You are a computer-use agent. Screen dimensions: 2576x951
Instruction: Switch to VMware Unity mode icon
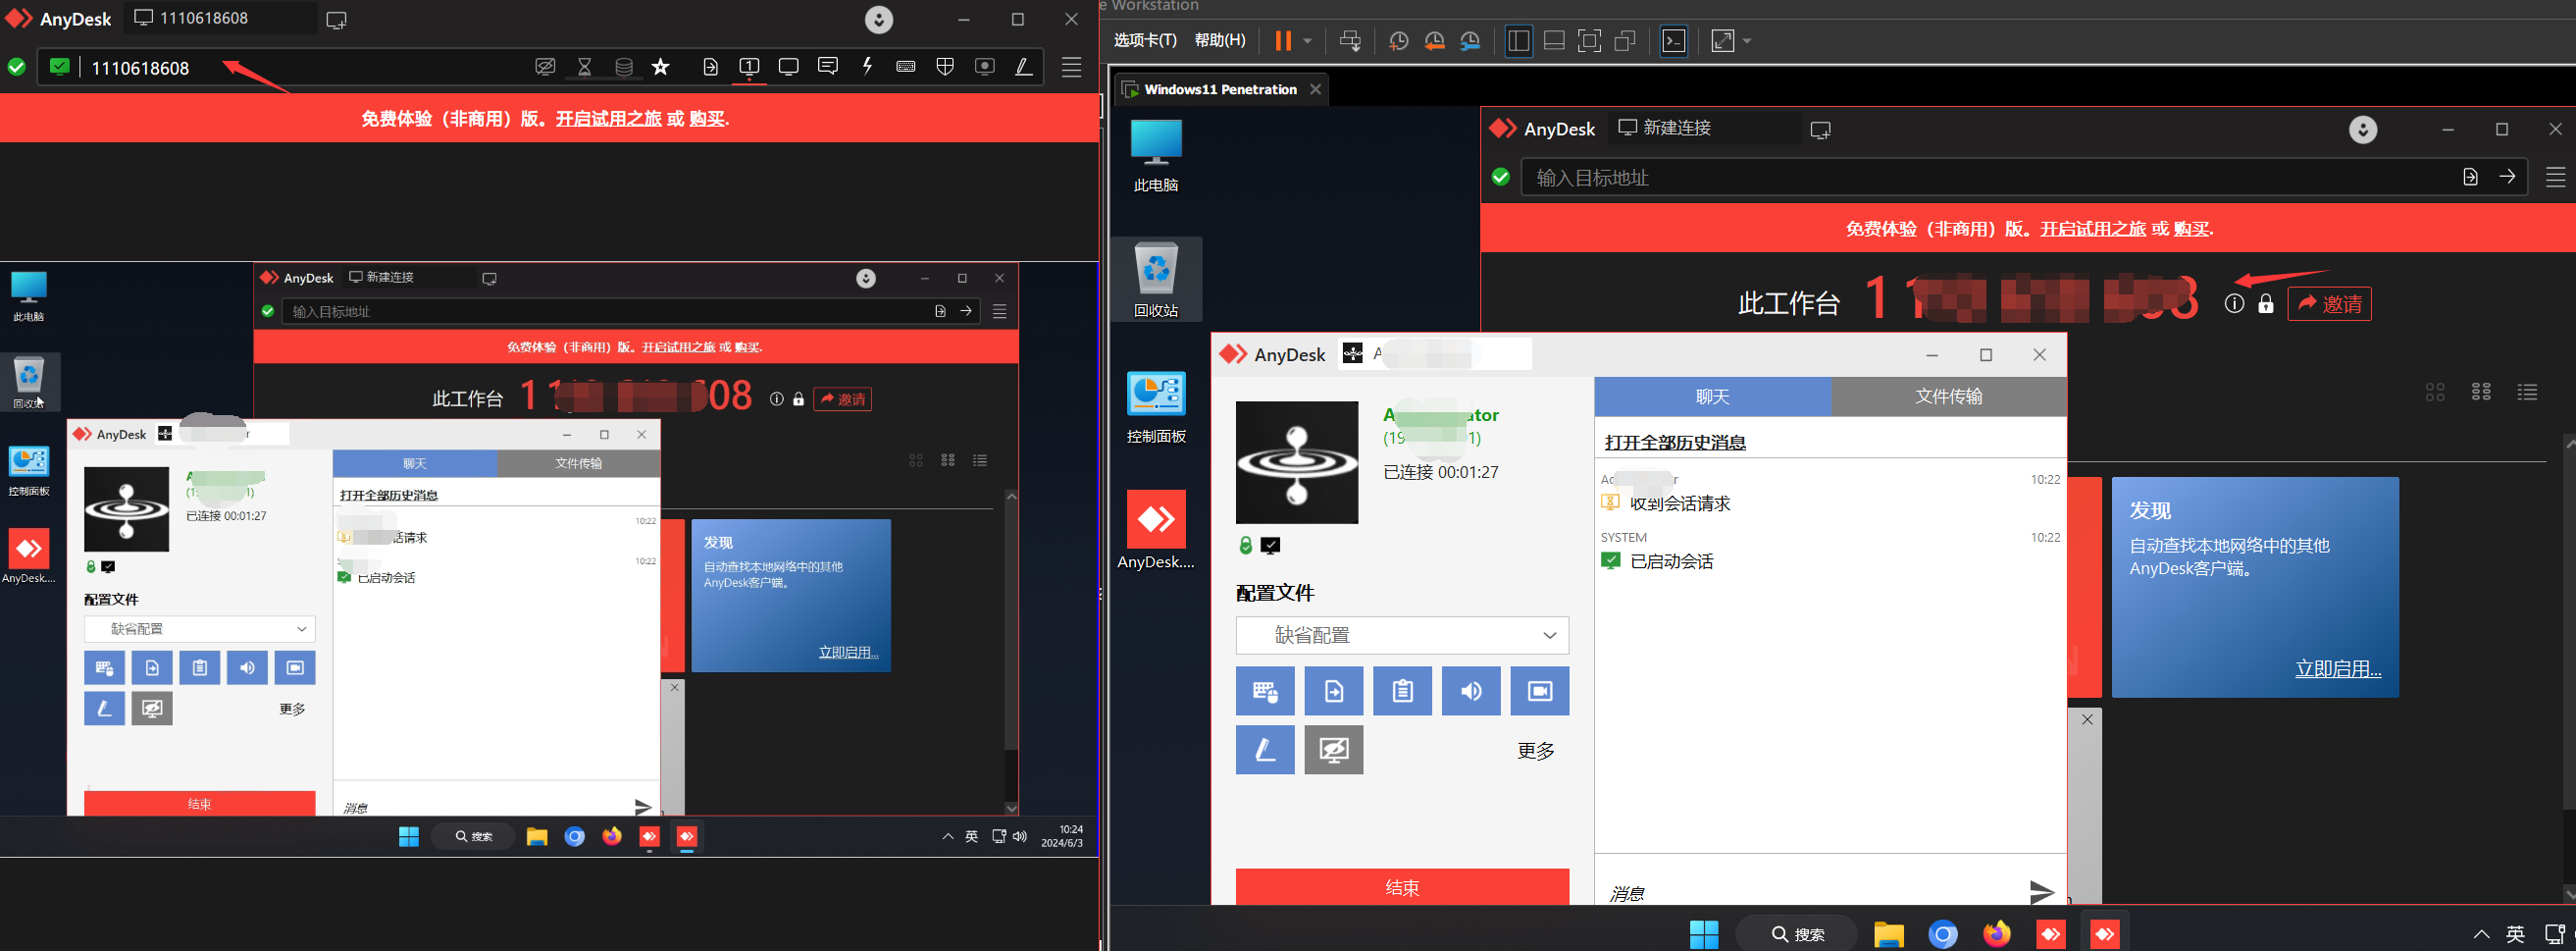tap(1625, 41)
